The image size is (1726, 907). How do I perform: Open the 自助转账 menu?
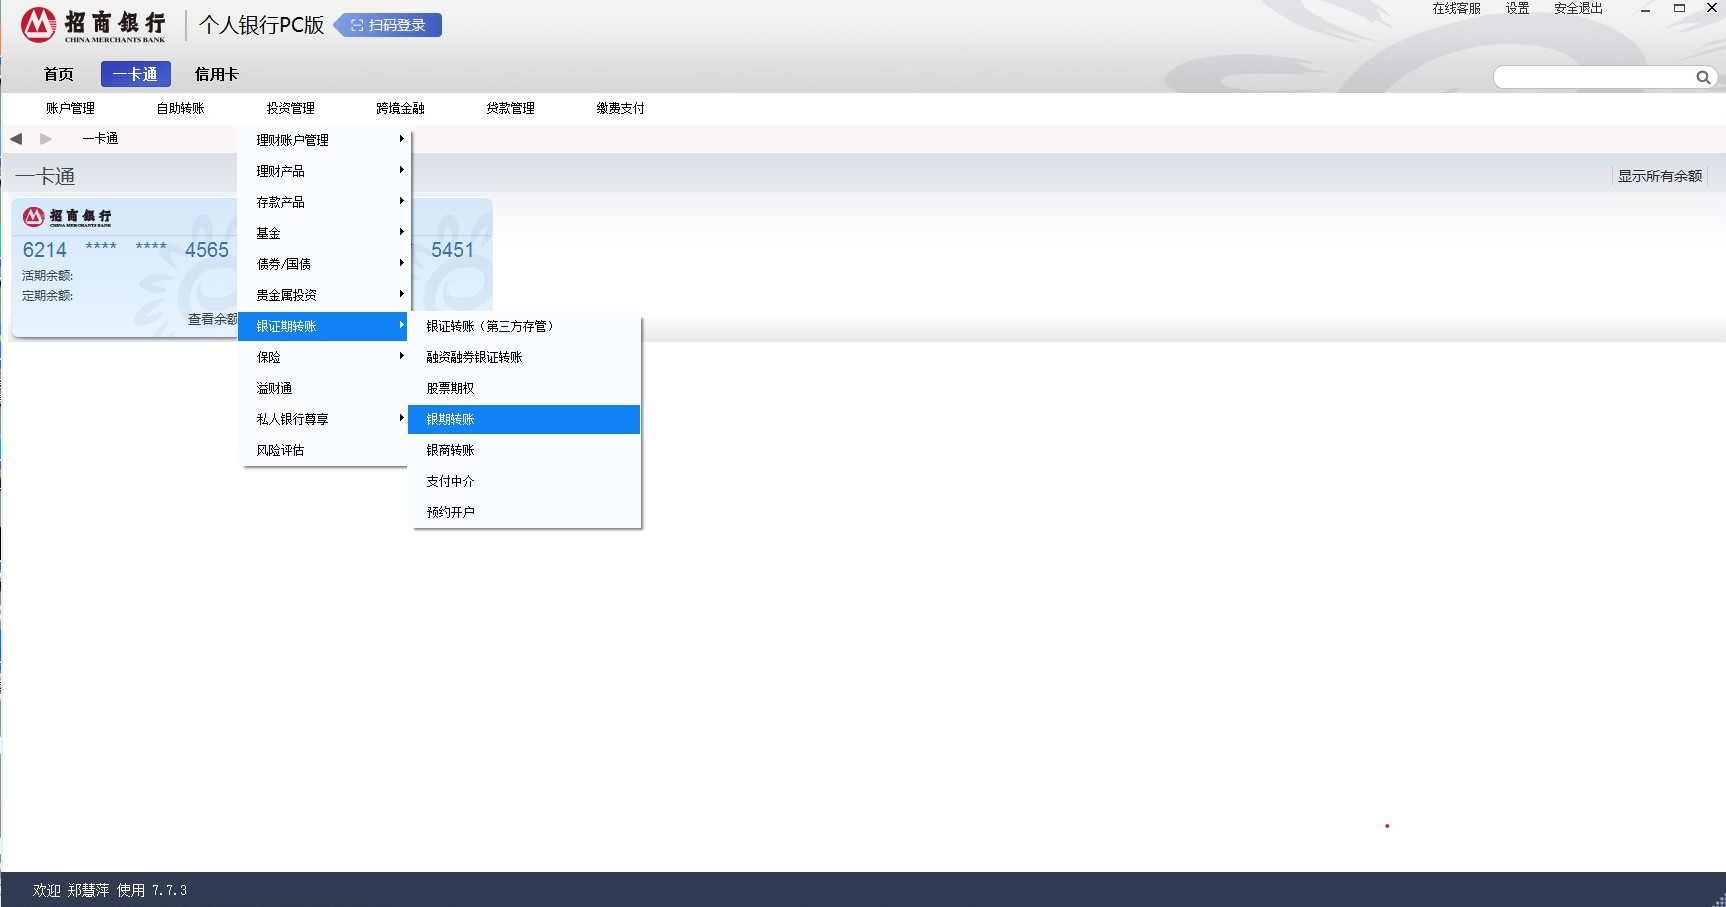pyautogui.click(x=180, y=108)
